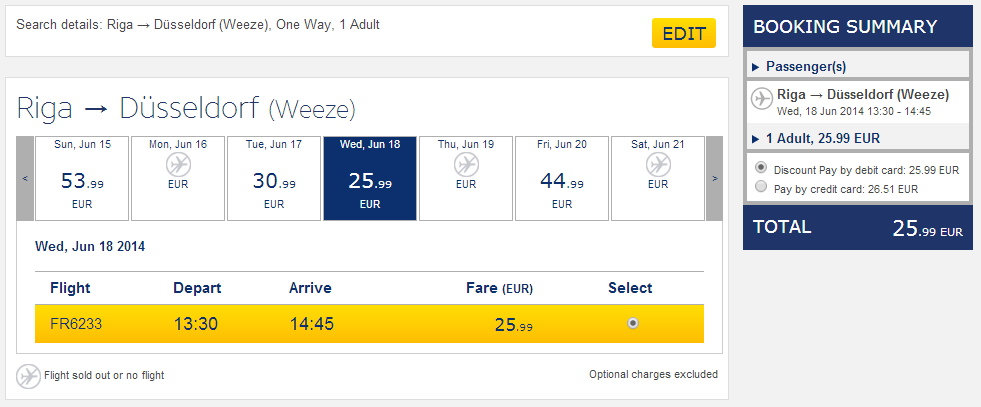Select flight FR6233 radio button
981x407 pixels.
[633, 323]
